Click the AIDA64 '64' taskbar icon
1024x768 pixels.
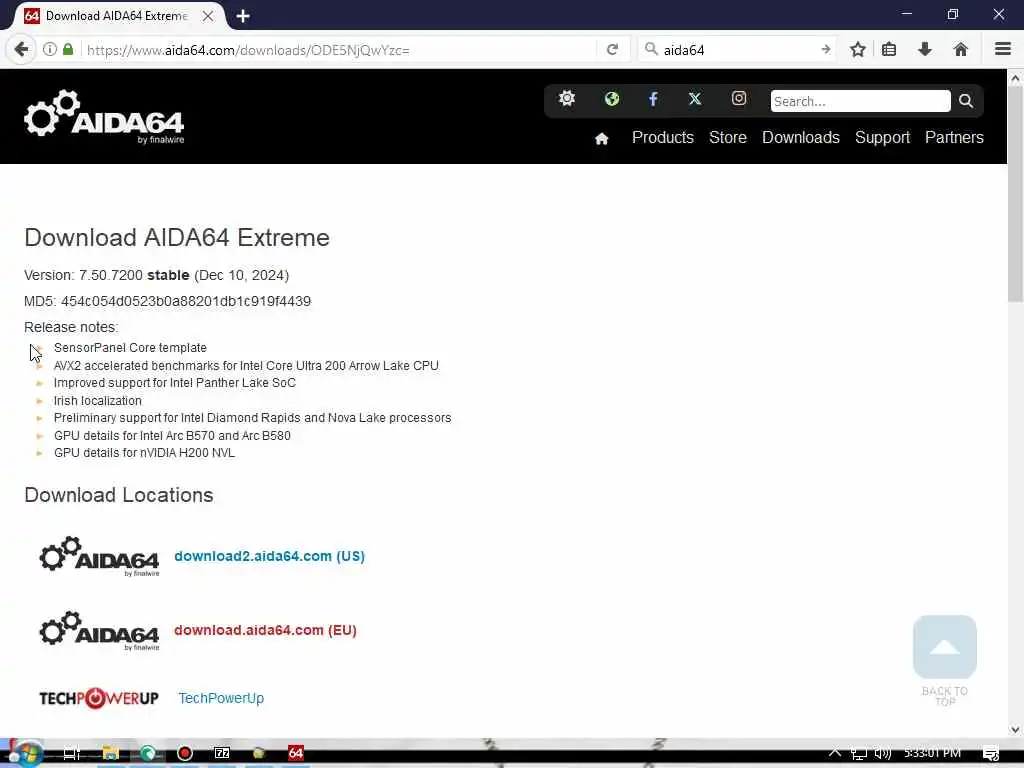pyautogui.click(x=296, y=754)
